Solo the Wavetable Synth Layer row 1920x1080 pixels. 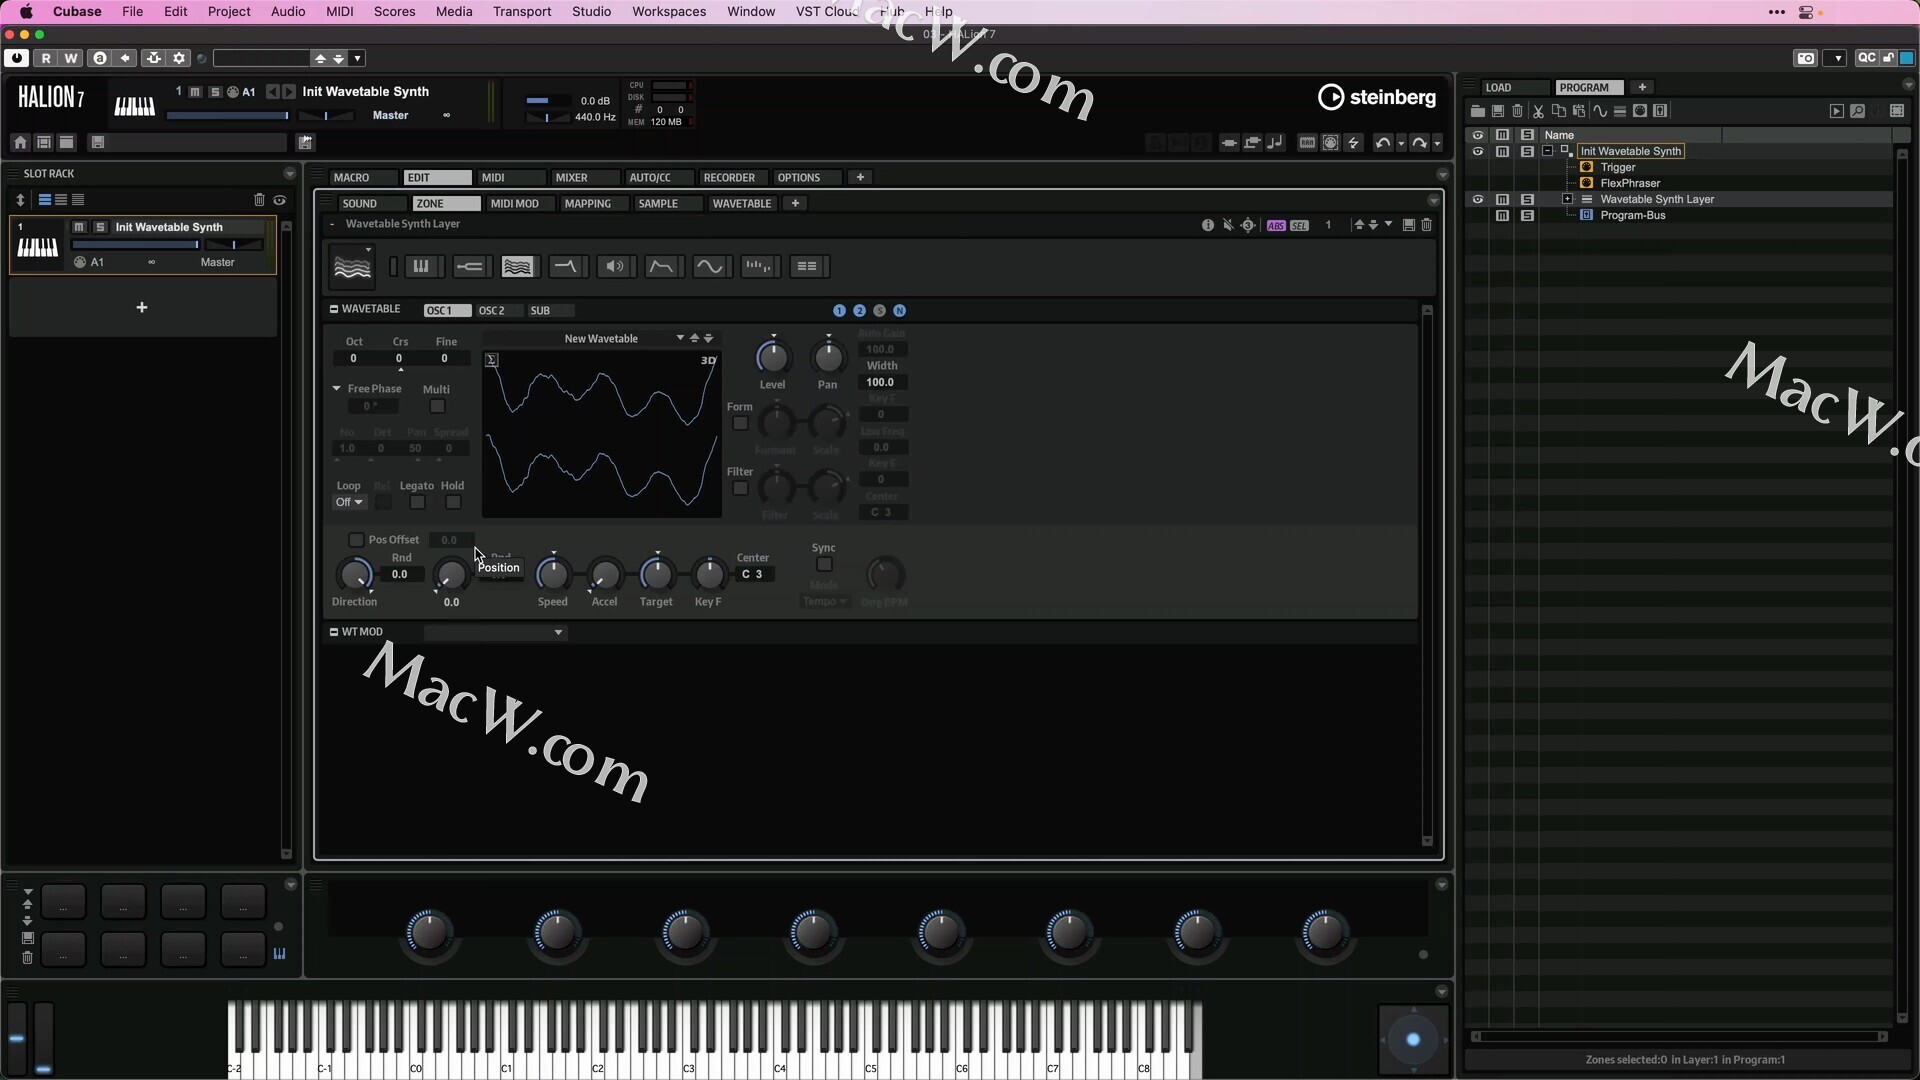click(1527, 199)
